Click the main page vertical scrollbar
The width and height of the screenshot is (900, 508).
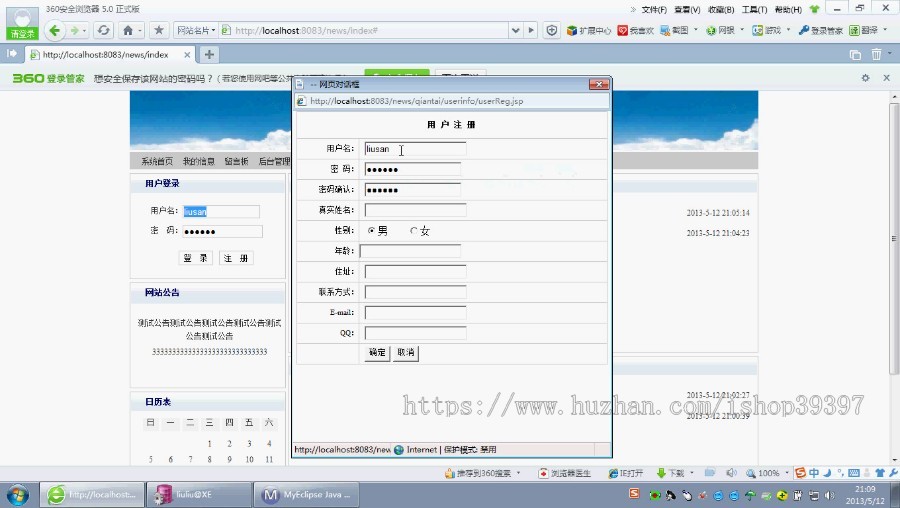click(894, 238)
